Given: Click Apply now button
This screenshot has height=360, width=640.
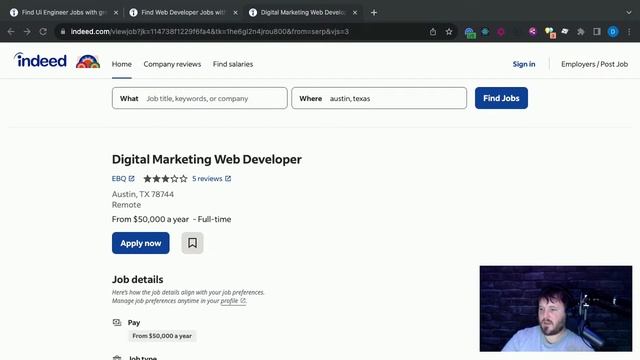Looking at the screenshot, I should [x=140, y=243].
